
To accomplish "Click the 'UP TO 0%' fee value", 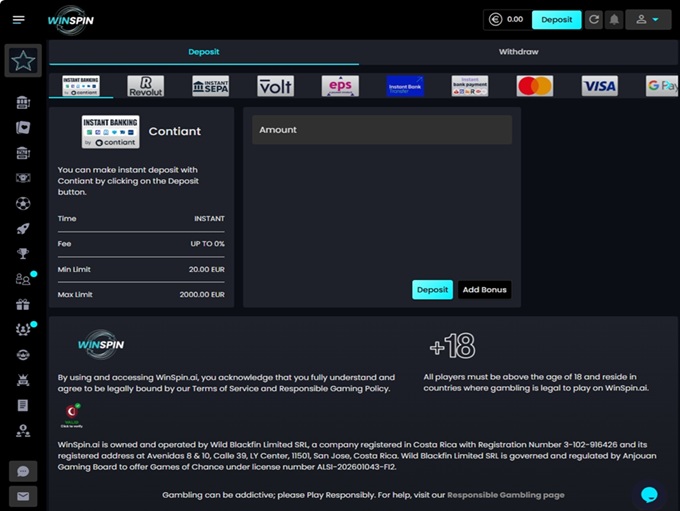I will pyautogui.click(x=207, y=244).
